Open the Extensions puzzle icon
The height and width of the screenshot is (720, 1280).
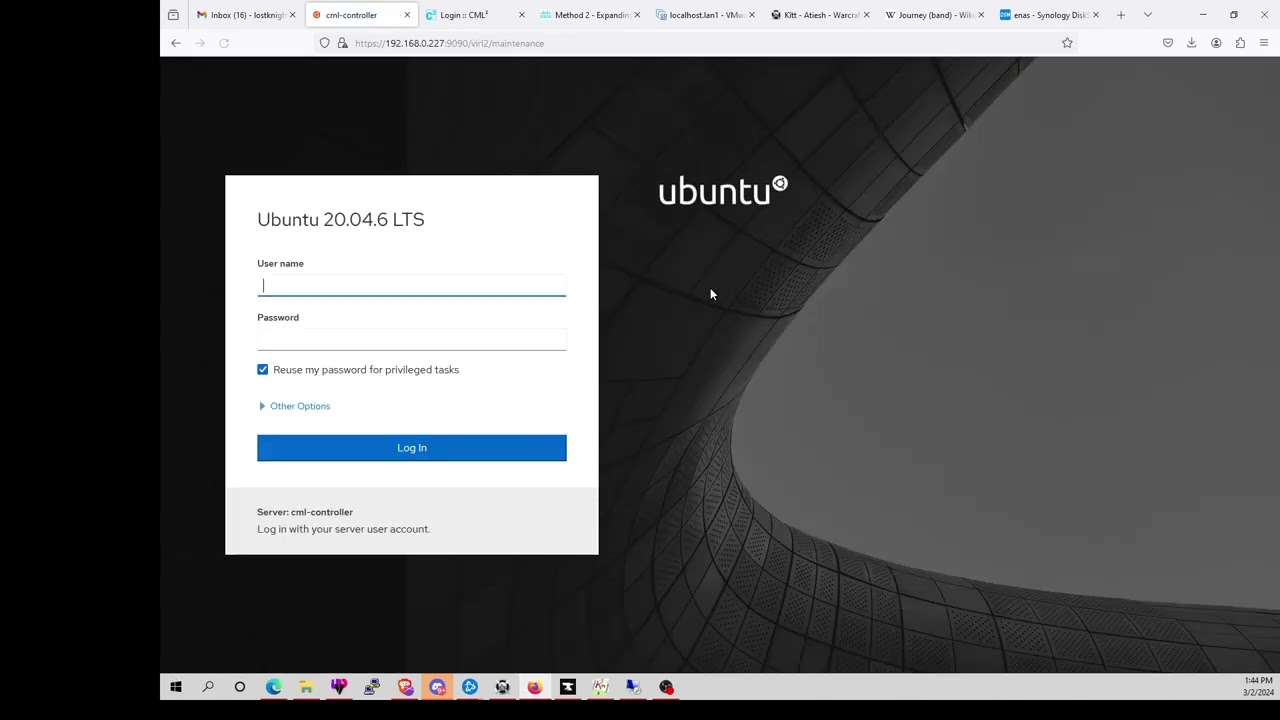coord(1240,43)
